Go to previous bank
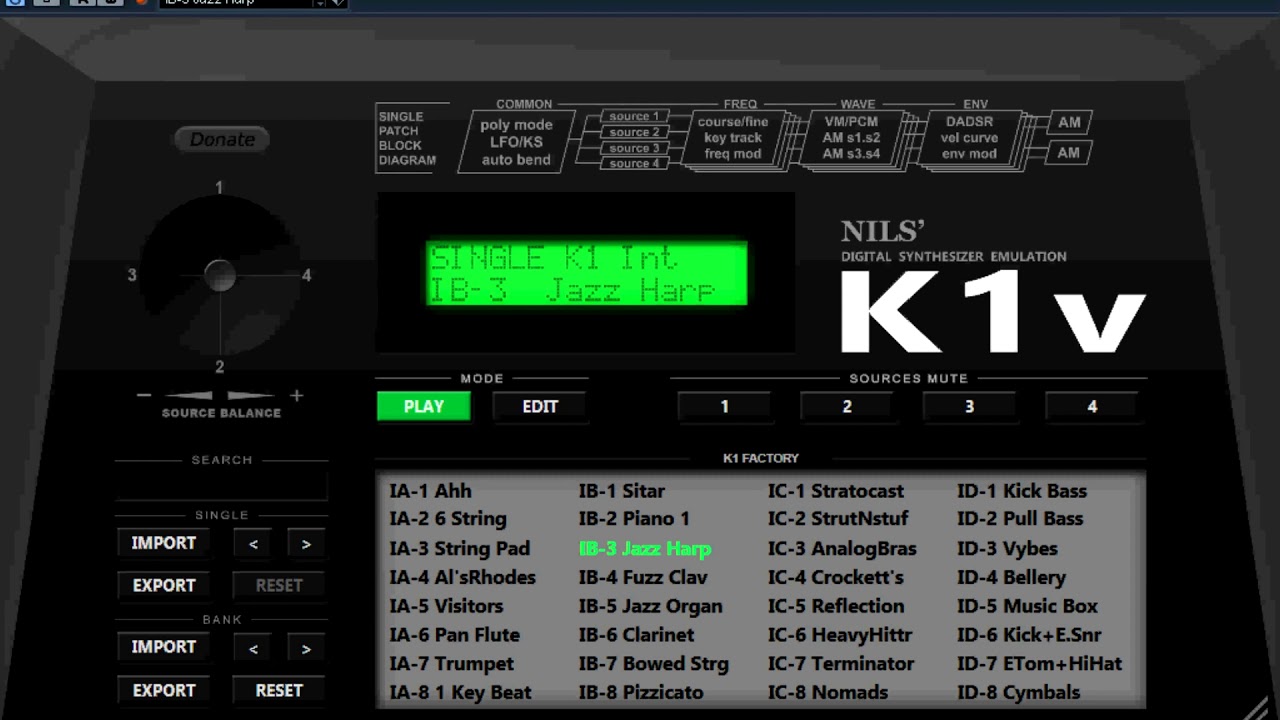 (x=253, y=648)
